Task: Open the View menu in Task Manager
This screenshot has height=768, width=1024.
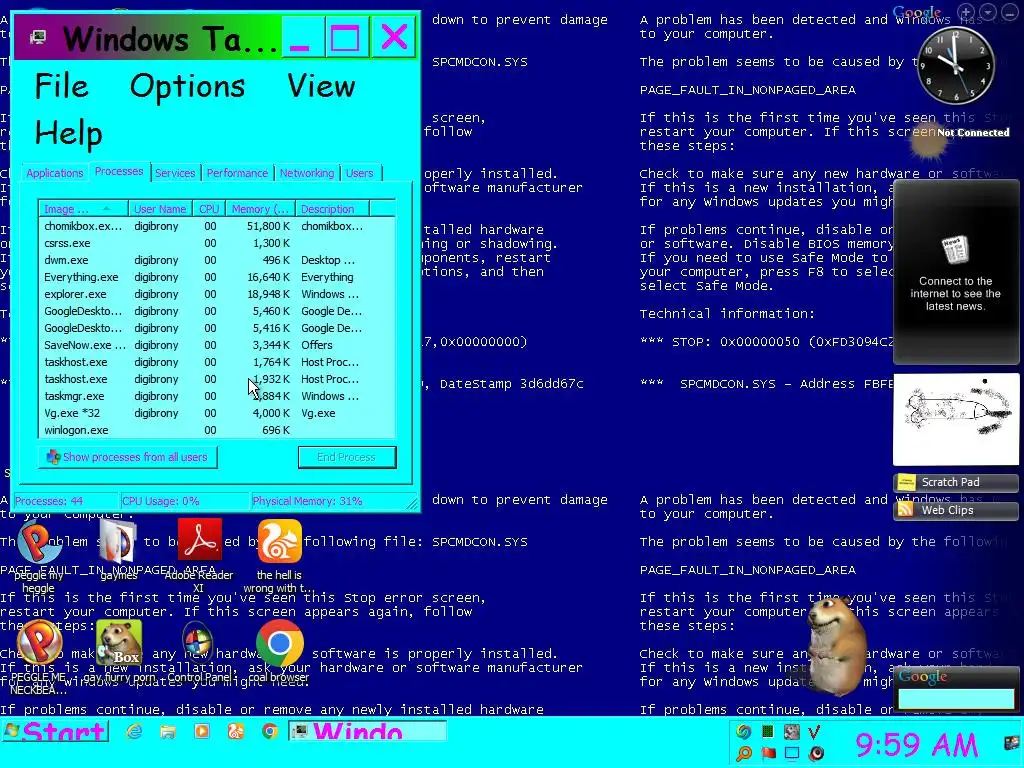Action: (x=321, y=86)
